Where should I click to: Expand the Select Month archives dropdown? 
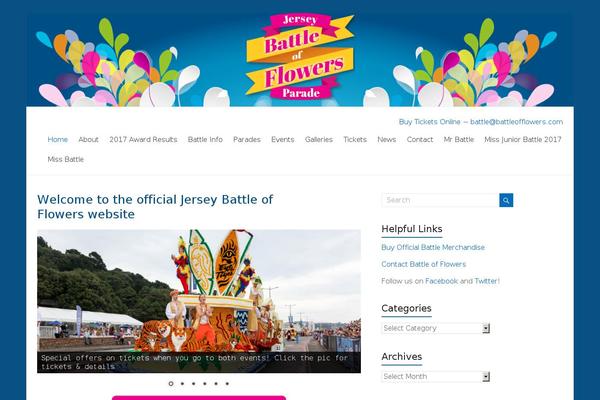tap(435, 376)
